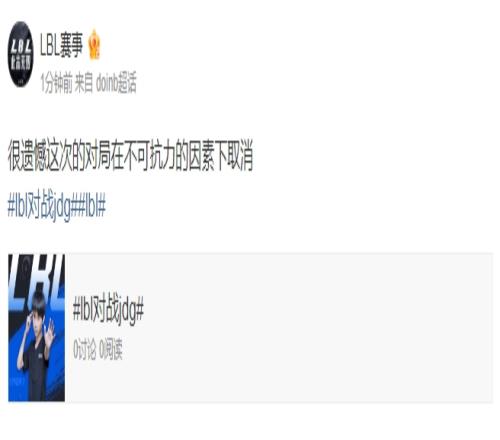Click the gold crown membership badge

95,44
